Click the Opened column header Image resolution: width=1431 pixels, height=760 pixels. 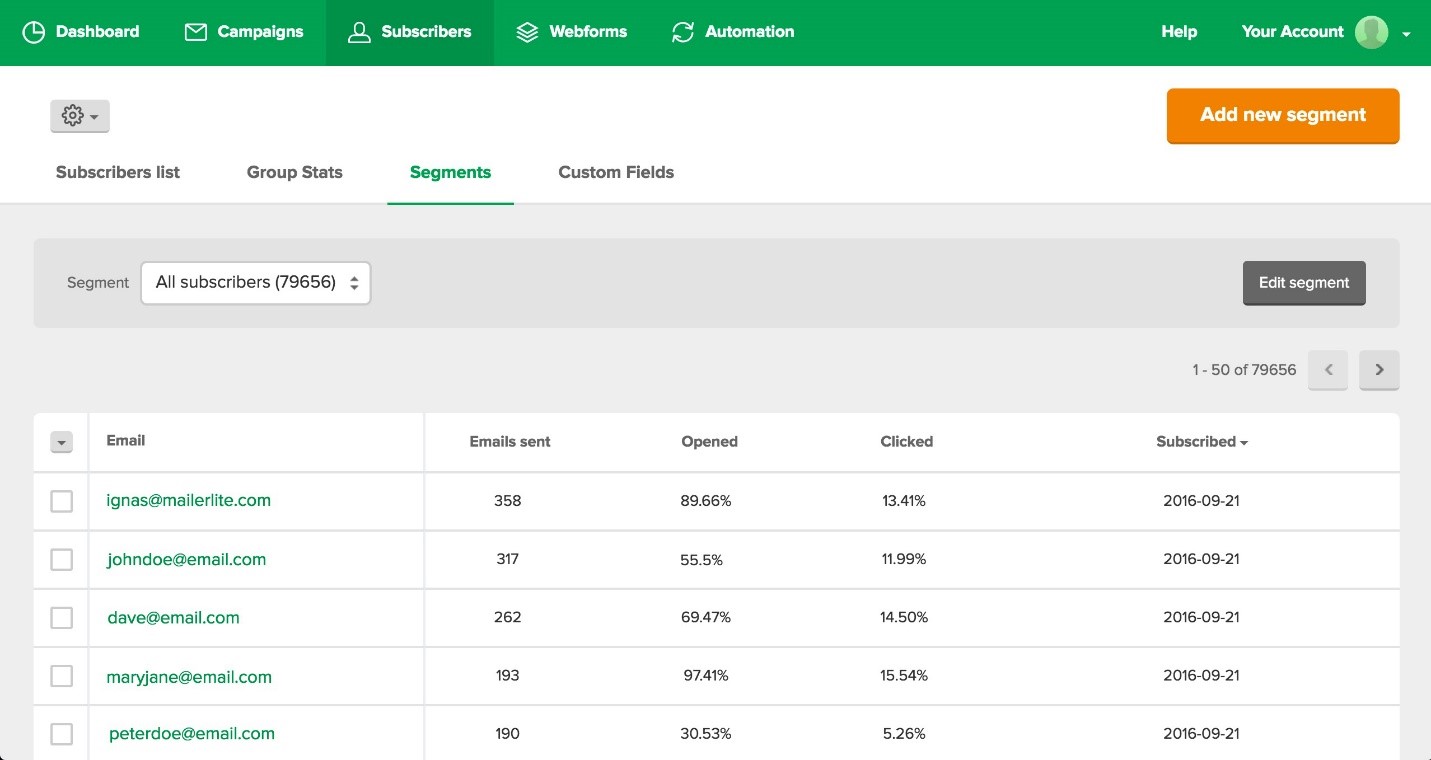[710, 441]
